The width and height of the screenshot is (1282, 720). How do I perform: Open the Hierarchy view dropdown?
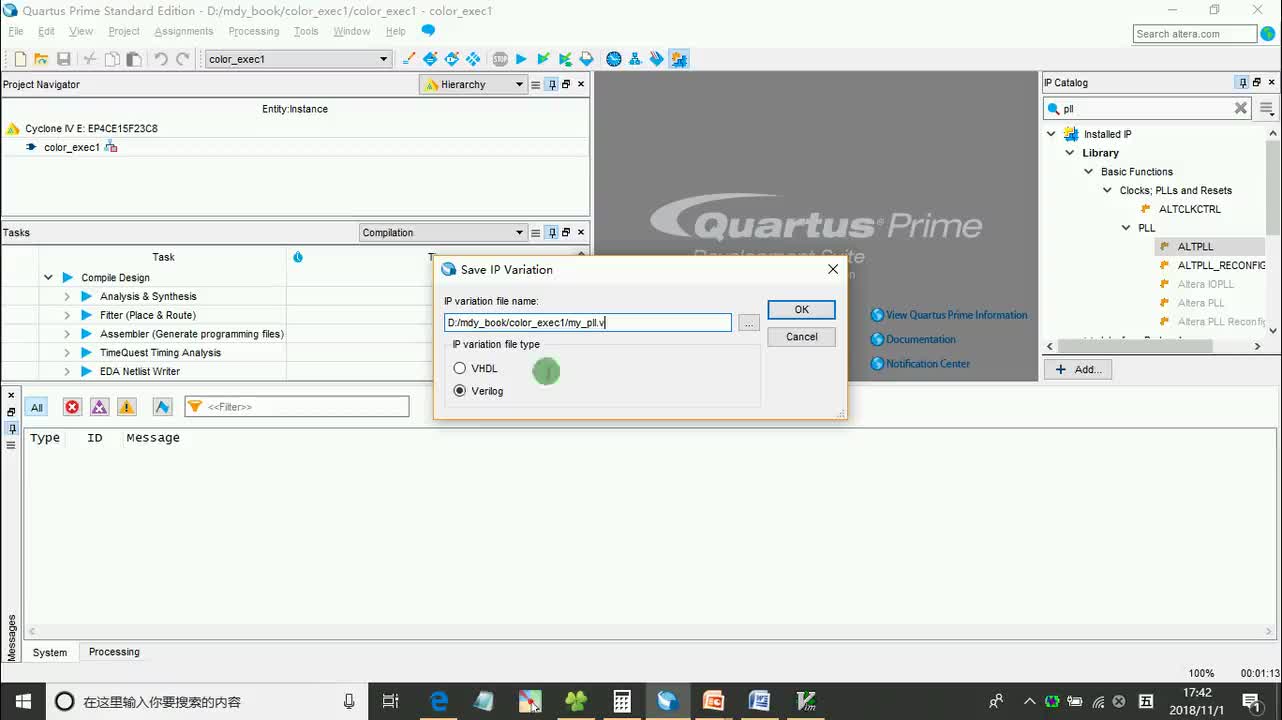(x=472, y=85)
